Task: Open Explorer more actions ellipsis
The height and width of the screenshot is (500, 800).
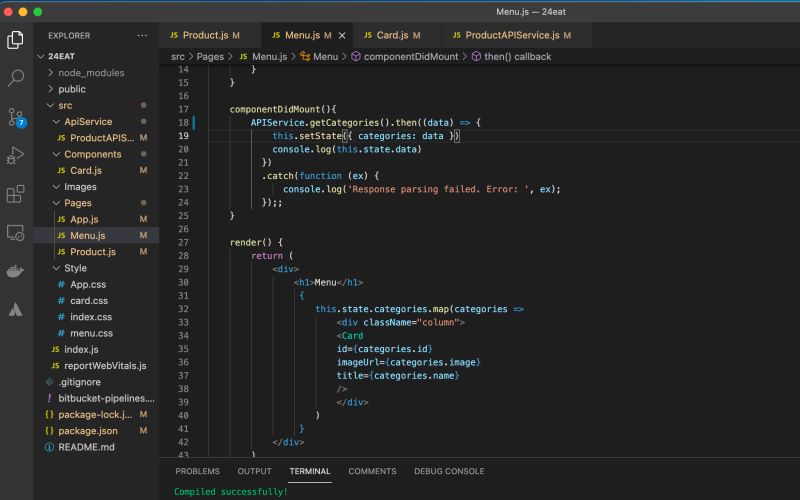Action: pos(142,36)
